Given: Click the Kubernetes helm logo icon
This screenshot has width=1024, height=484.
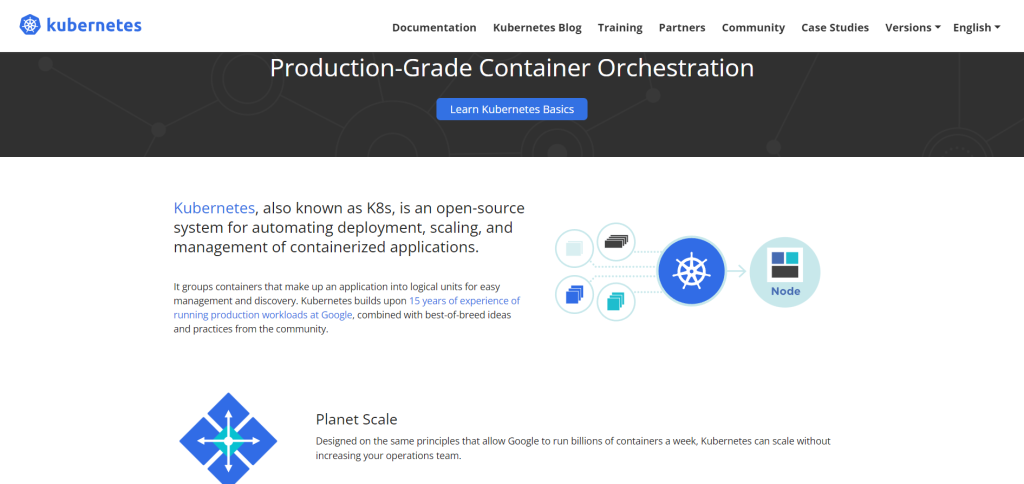Looking at the screenshot, I should (x=30, y=25).
